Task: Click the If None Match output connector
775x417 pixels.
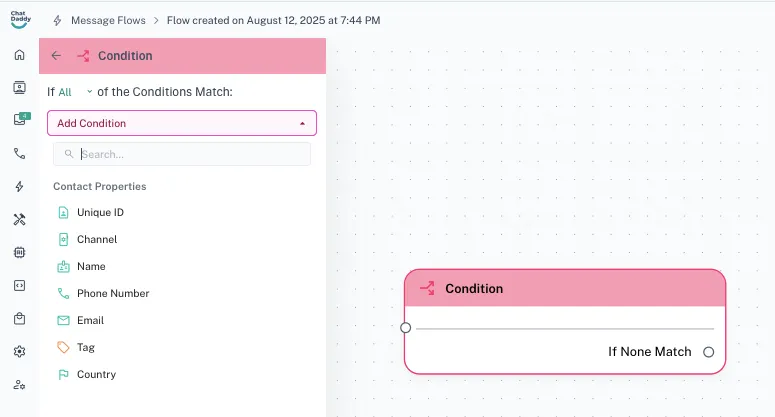Action: (708, 352)
